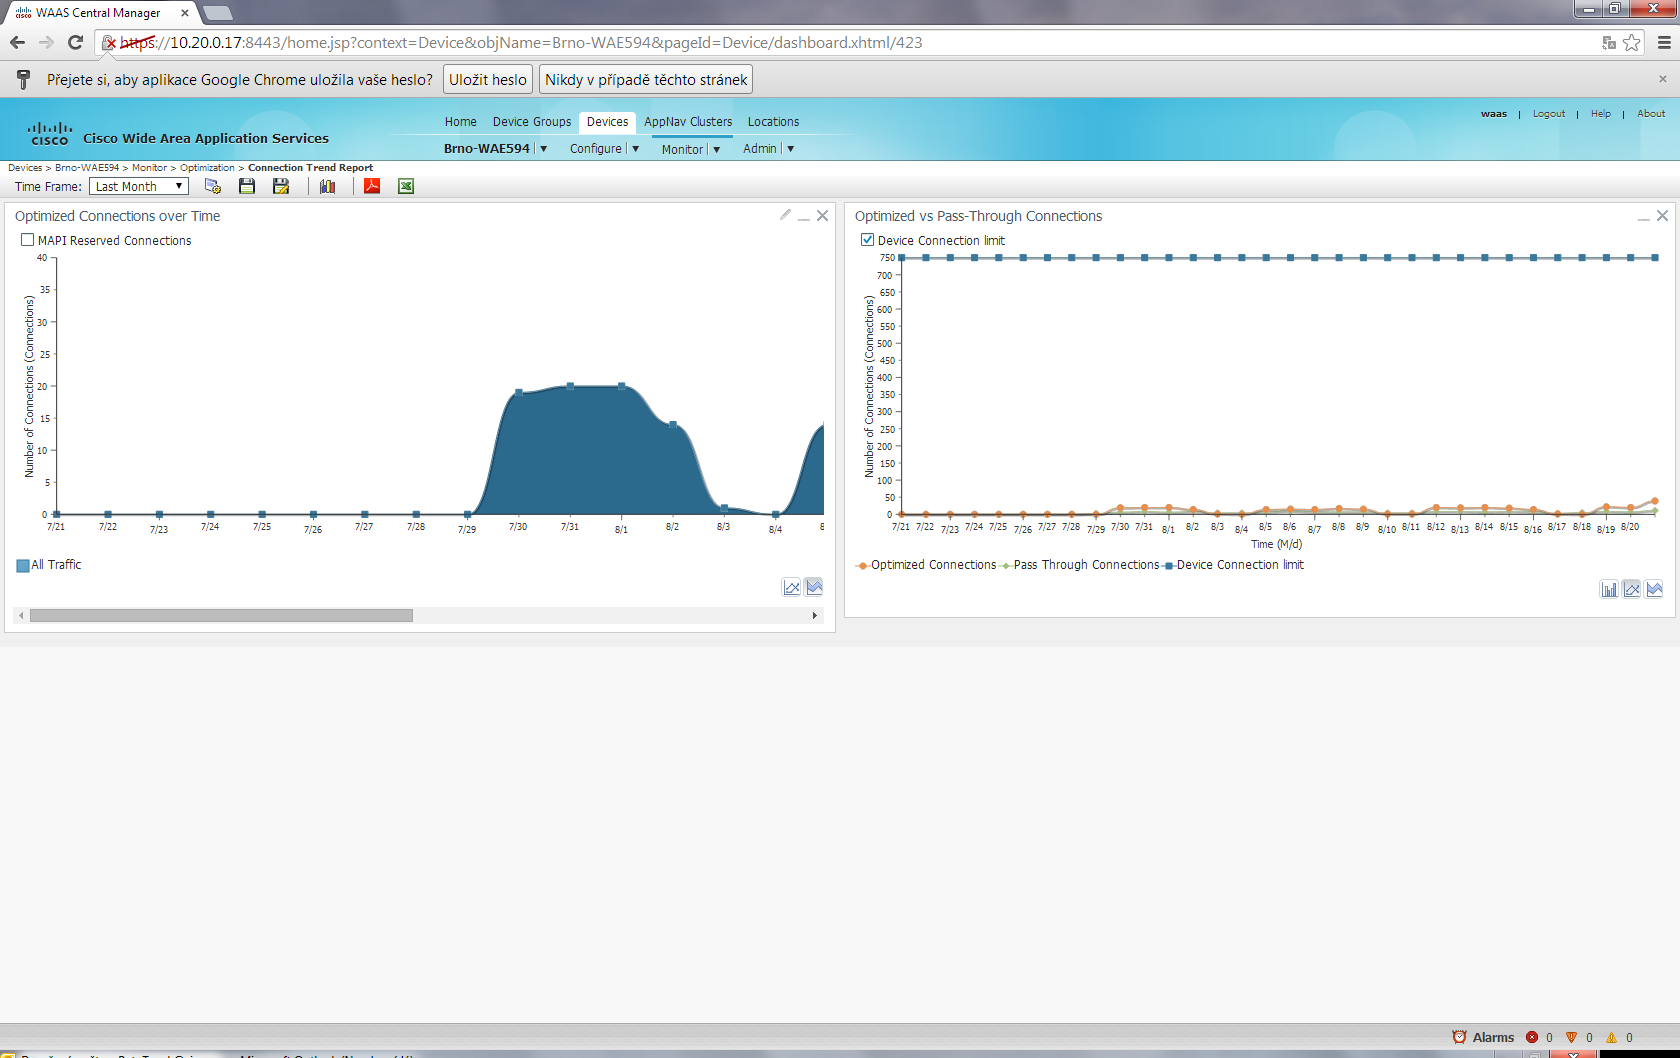This screenshot has width=1680, height=1058.
Task: Open the Time Frame dropdown
Action: (x=139, y=186)
